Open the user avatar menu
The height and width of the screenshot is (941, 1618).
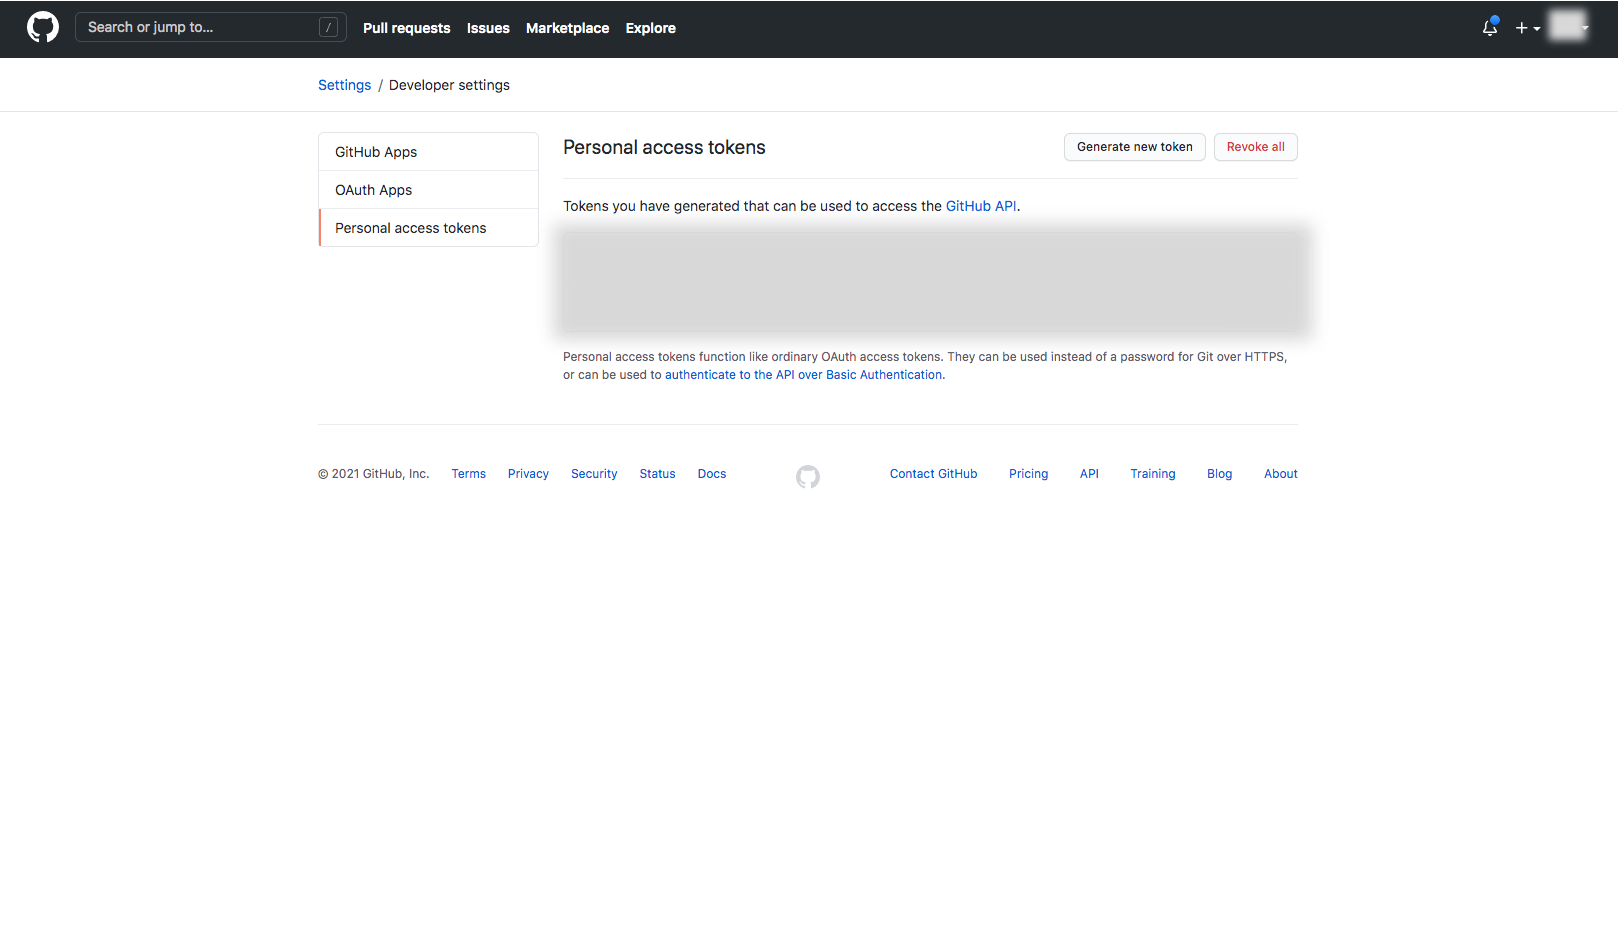click(x=1568, y=26)
